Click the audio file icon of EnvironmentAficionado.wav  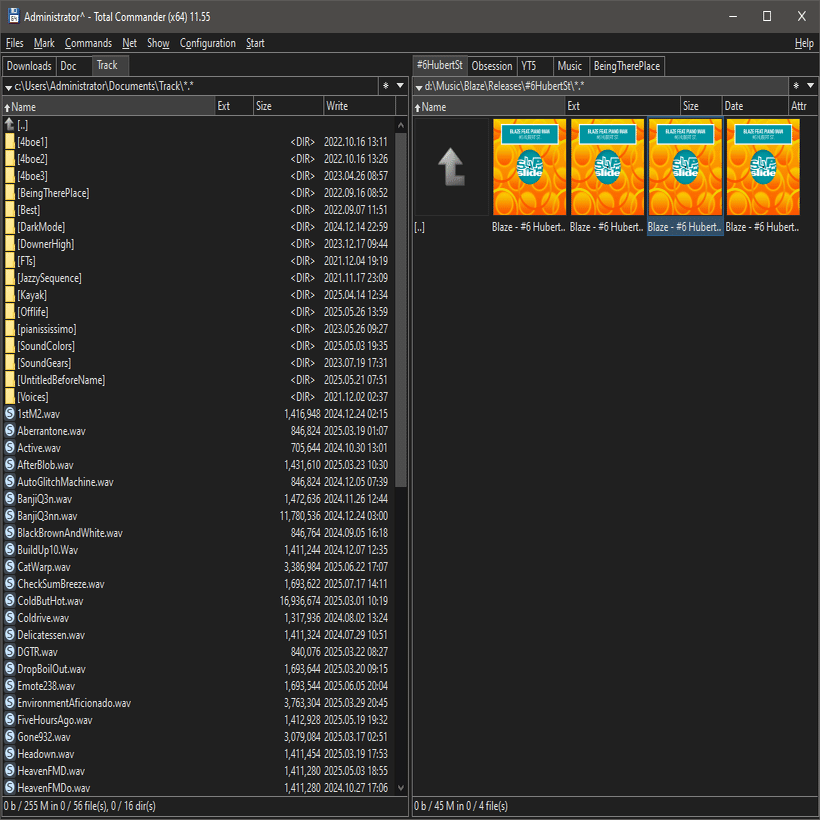(x=9, y=702)
